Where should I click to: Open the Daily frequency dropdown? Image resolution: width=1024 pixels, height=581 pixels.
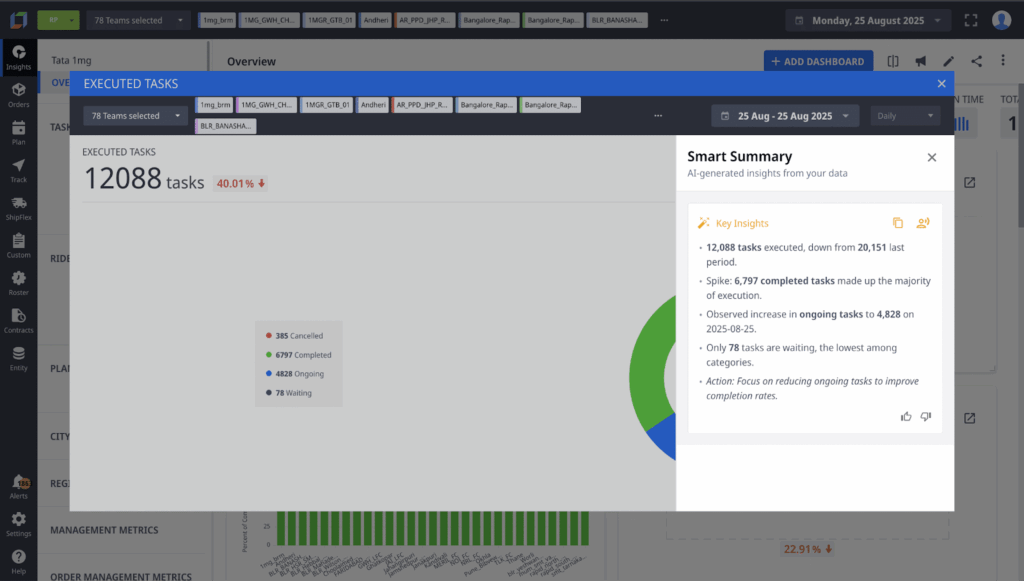(905, 116)
